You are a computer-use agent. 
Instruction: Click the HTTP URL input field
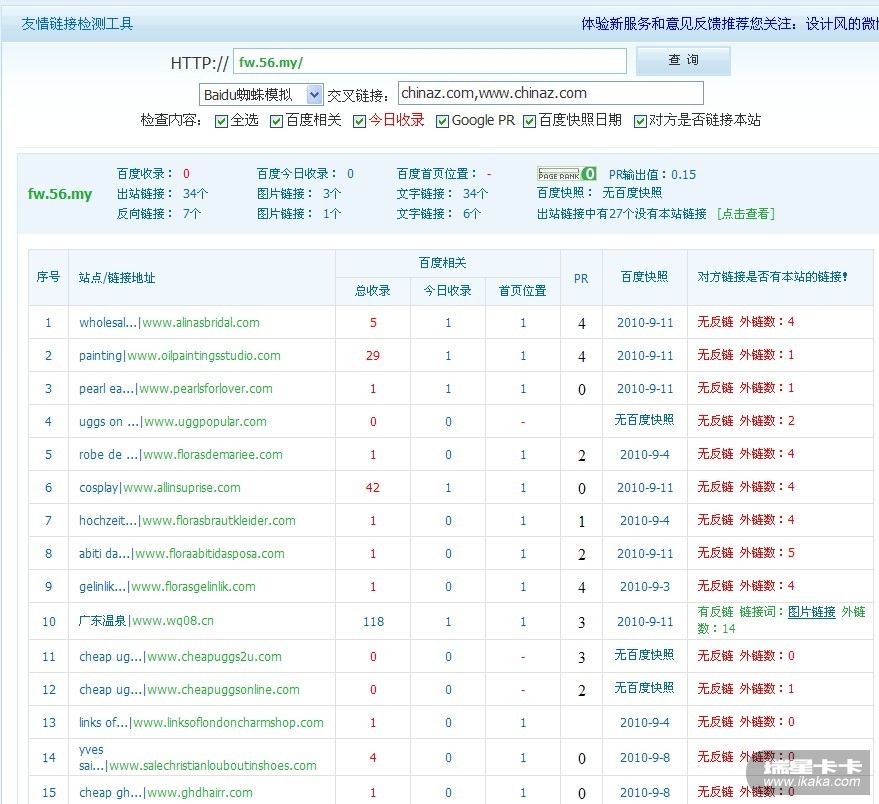429,62
